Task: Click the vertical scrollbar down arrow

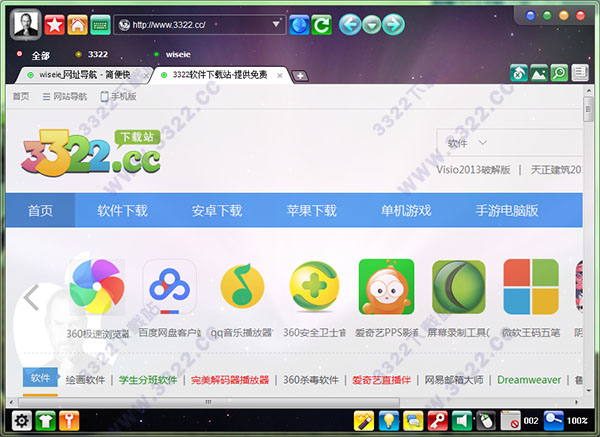Action: (589, 391)
